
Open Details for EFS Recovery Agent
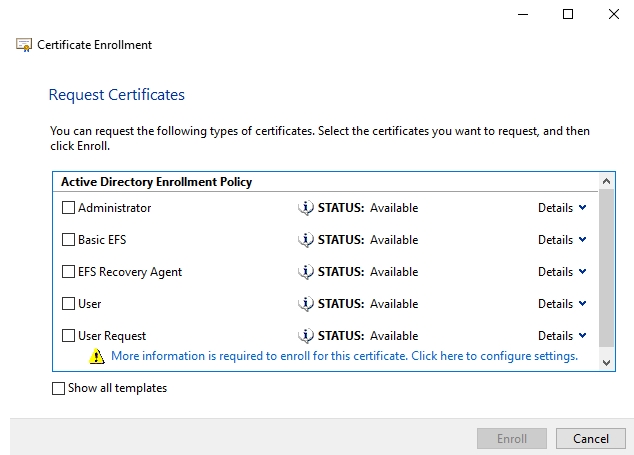coord(562,272)
